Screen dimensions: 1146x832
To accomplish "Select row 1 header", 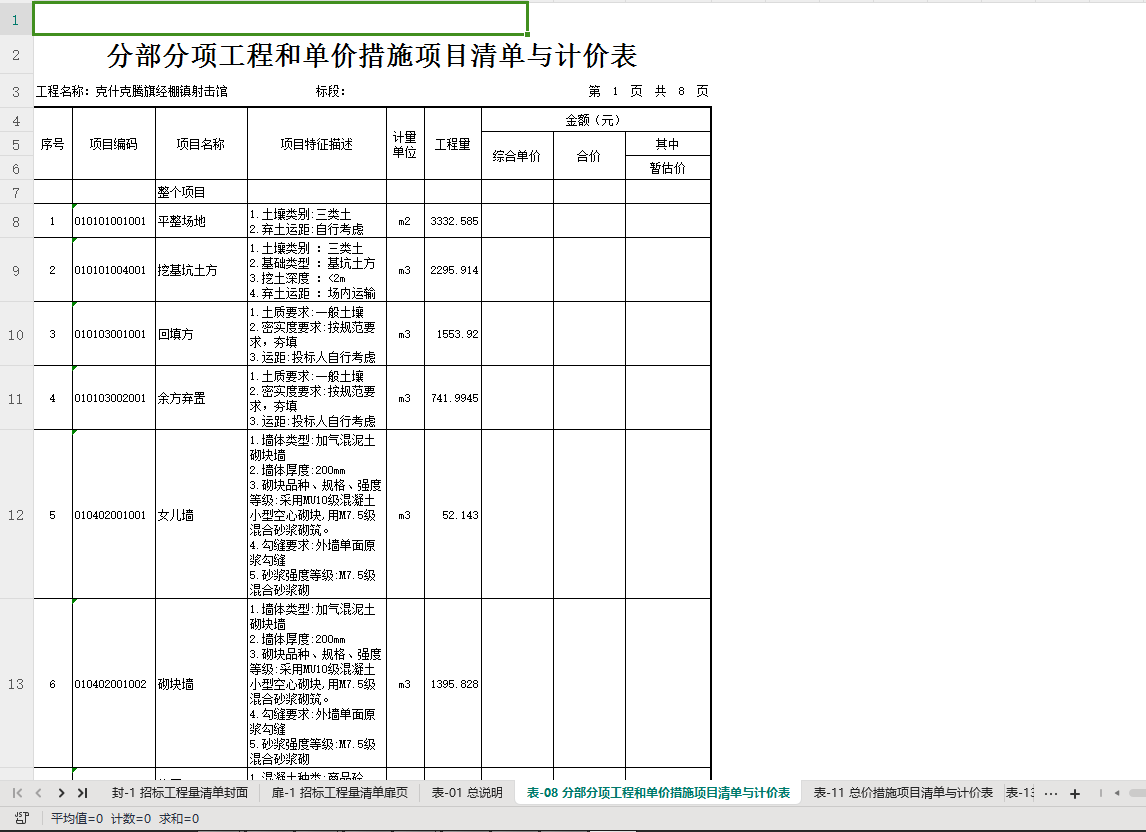I will [x=16, y=20].
